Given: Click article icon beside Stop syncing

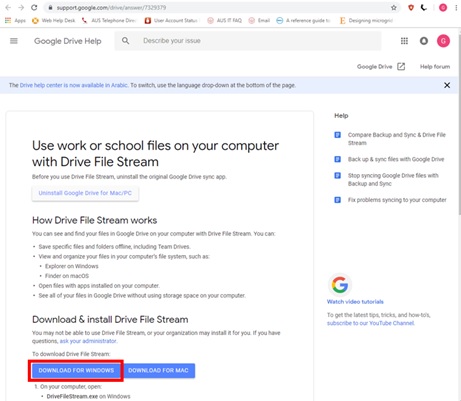Looking at the screenshot, I should tap(337, 176).
